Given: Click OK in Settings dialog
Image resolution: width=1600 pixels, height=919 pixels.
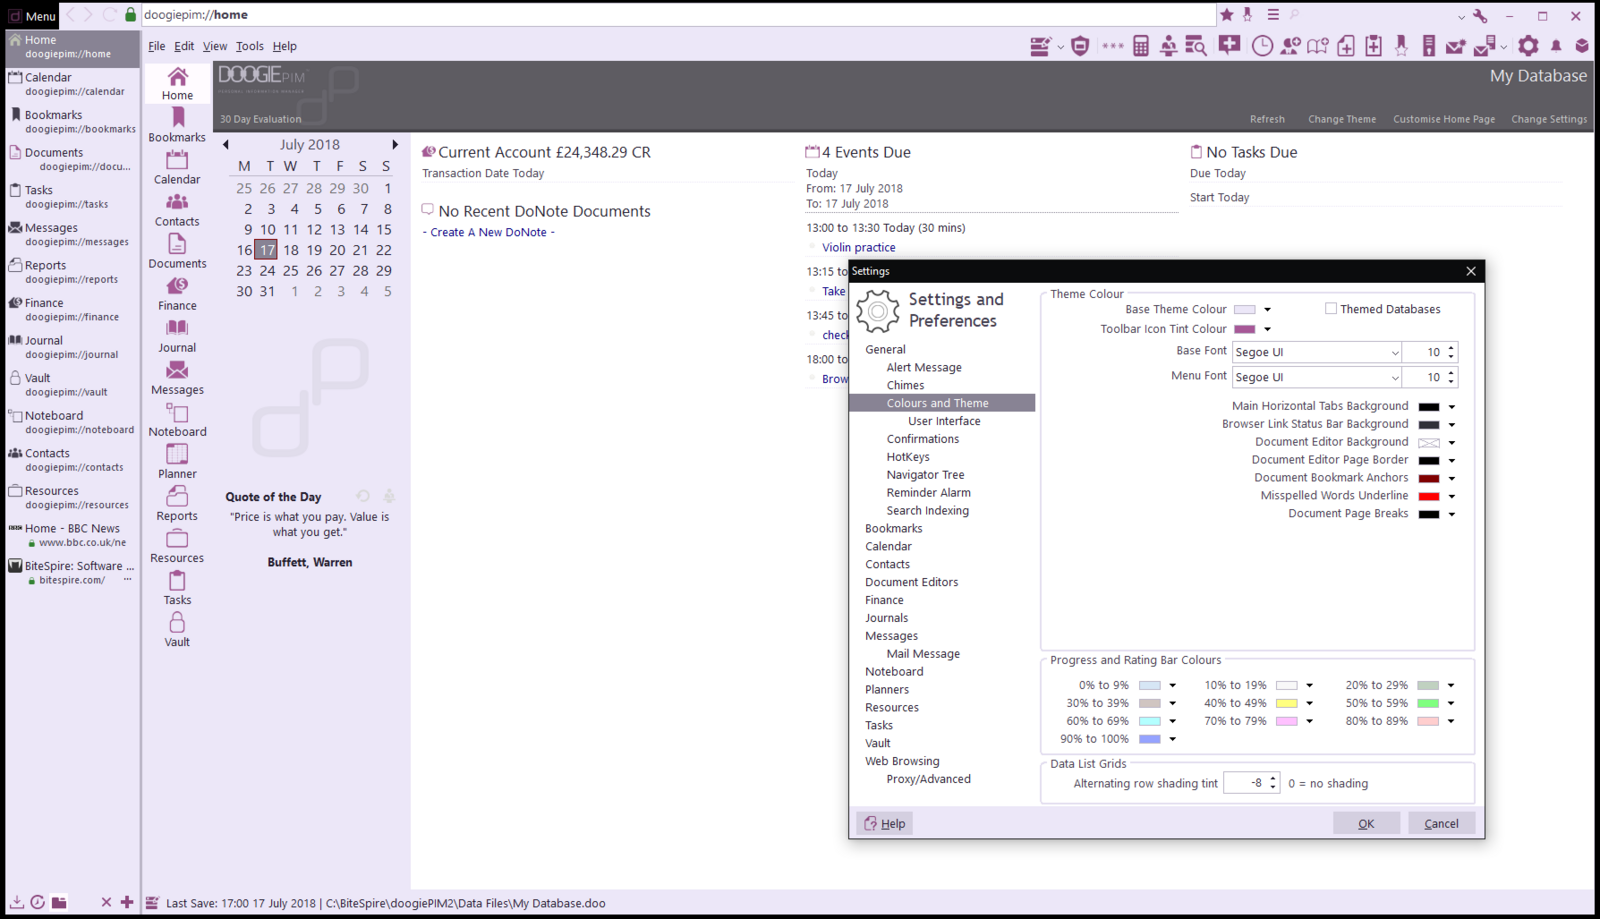Looking at the screenshot, I should (x=1366, y=823).
